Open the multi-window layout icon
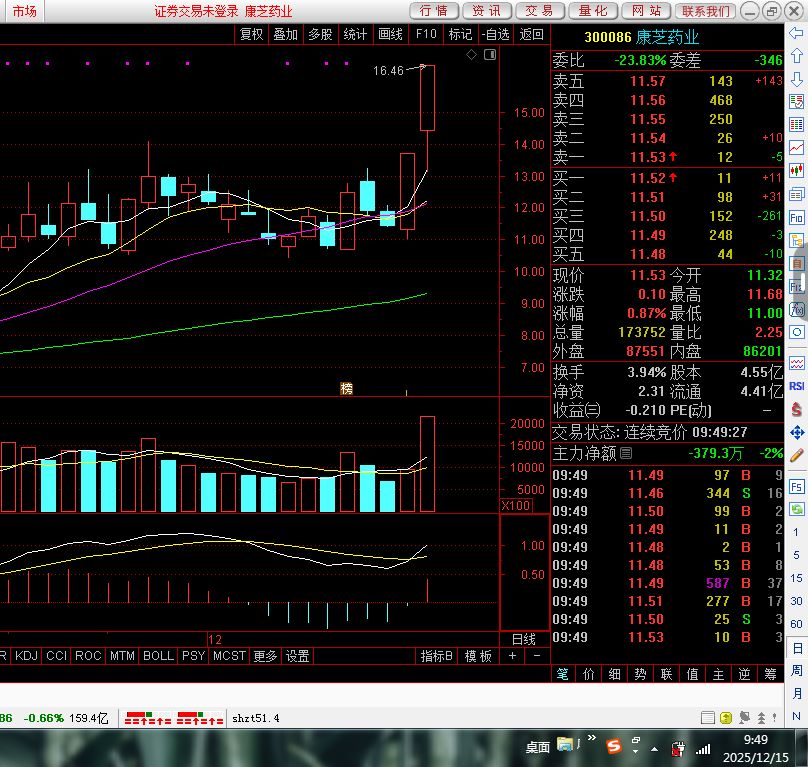This screenshot has height=767, width=808. pyautogui.click(x=796, y=194)
